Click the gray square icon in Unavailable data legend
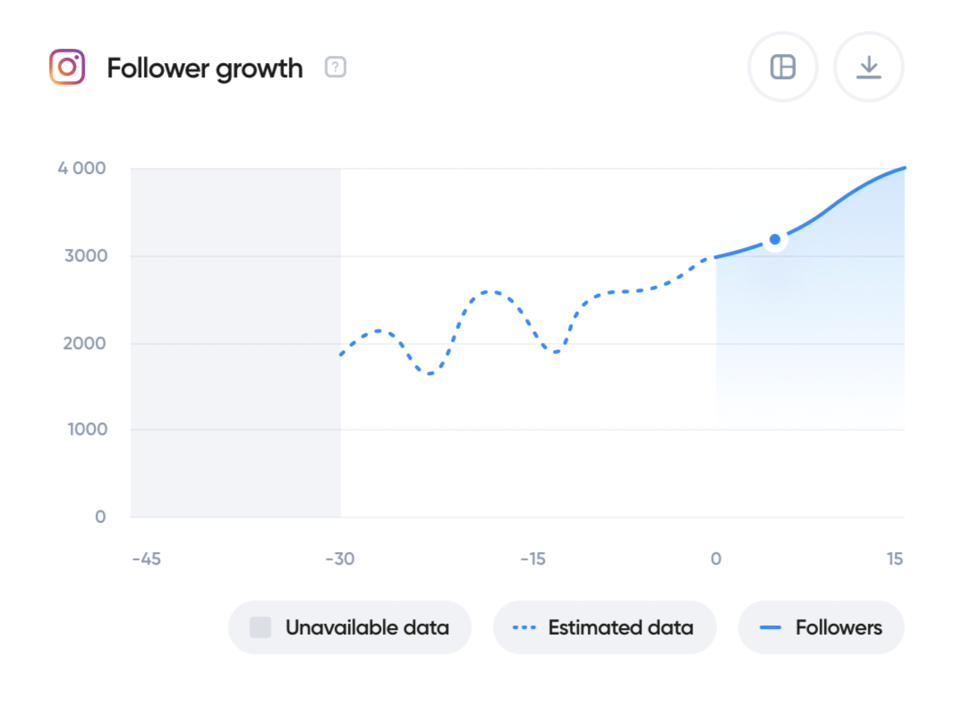954x704 pixels. tap(260, 627)
